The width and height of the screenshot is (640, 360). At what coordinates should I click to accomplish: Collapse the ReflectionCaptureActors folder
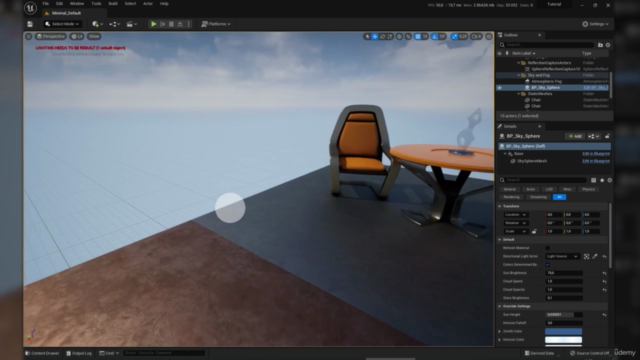(x=519, y=63)
